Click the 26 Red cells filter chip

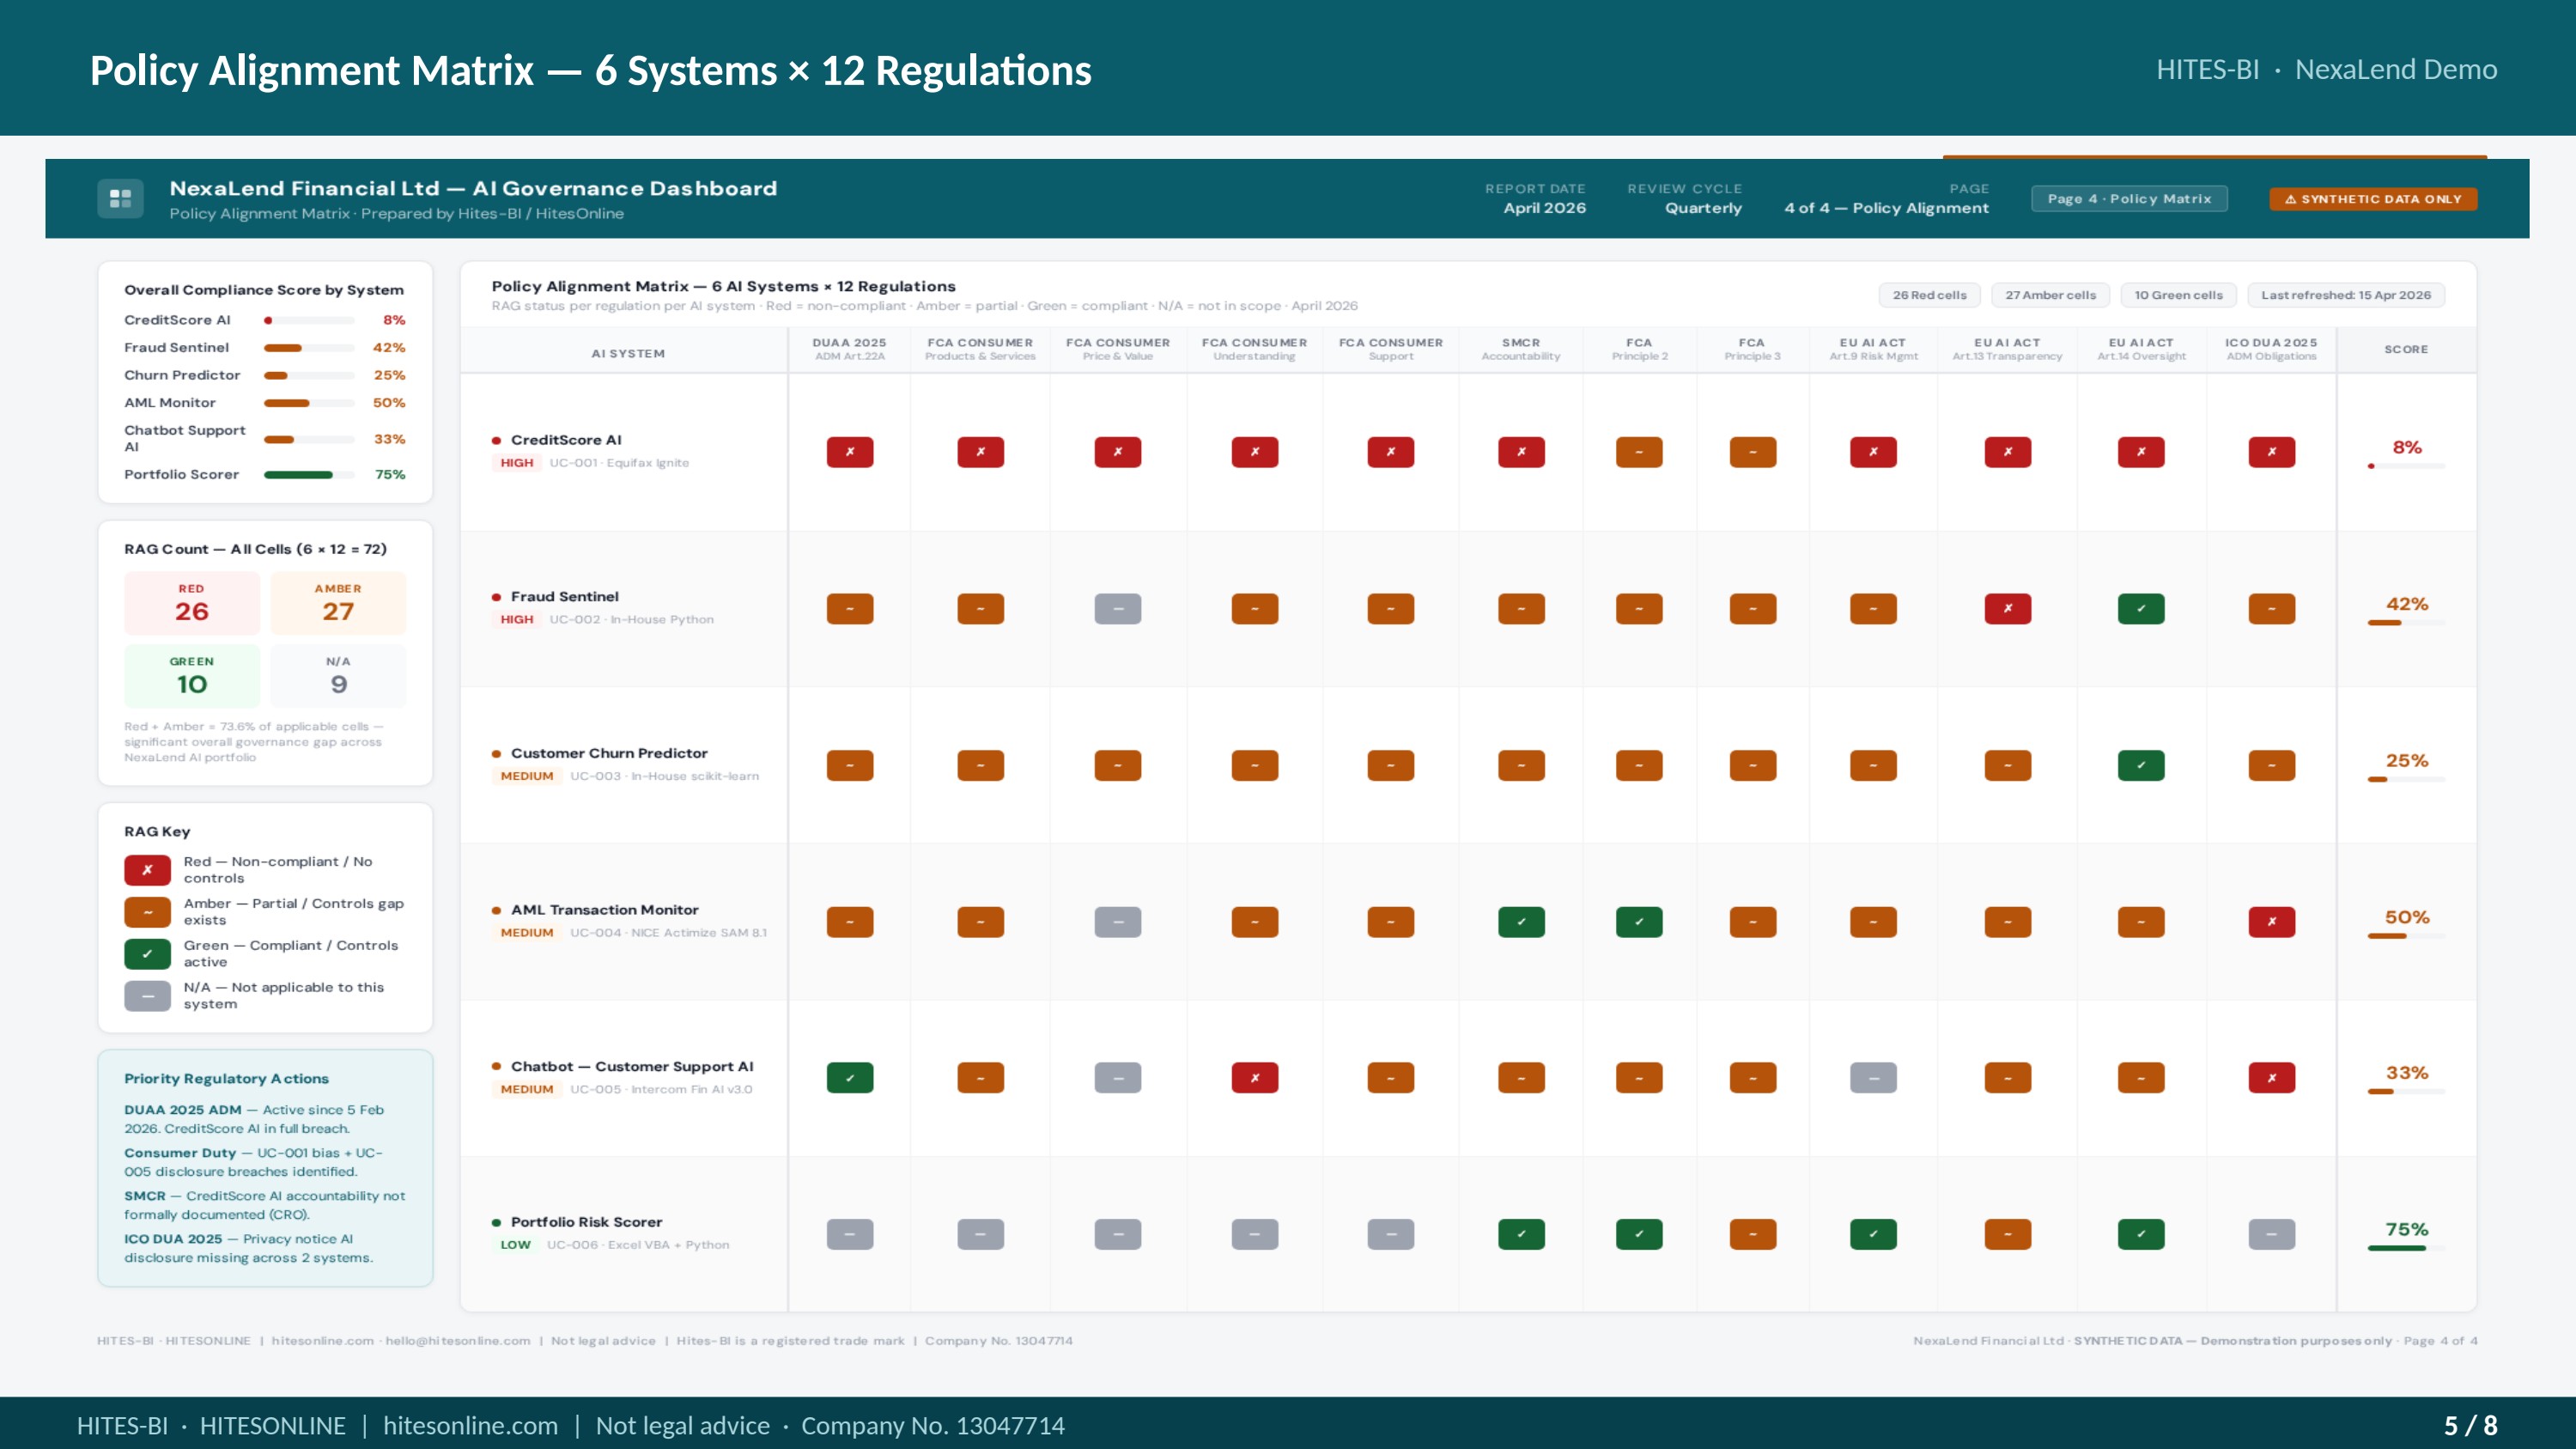click(1929, 295)
